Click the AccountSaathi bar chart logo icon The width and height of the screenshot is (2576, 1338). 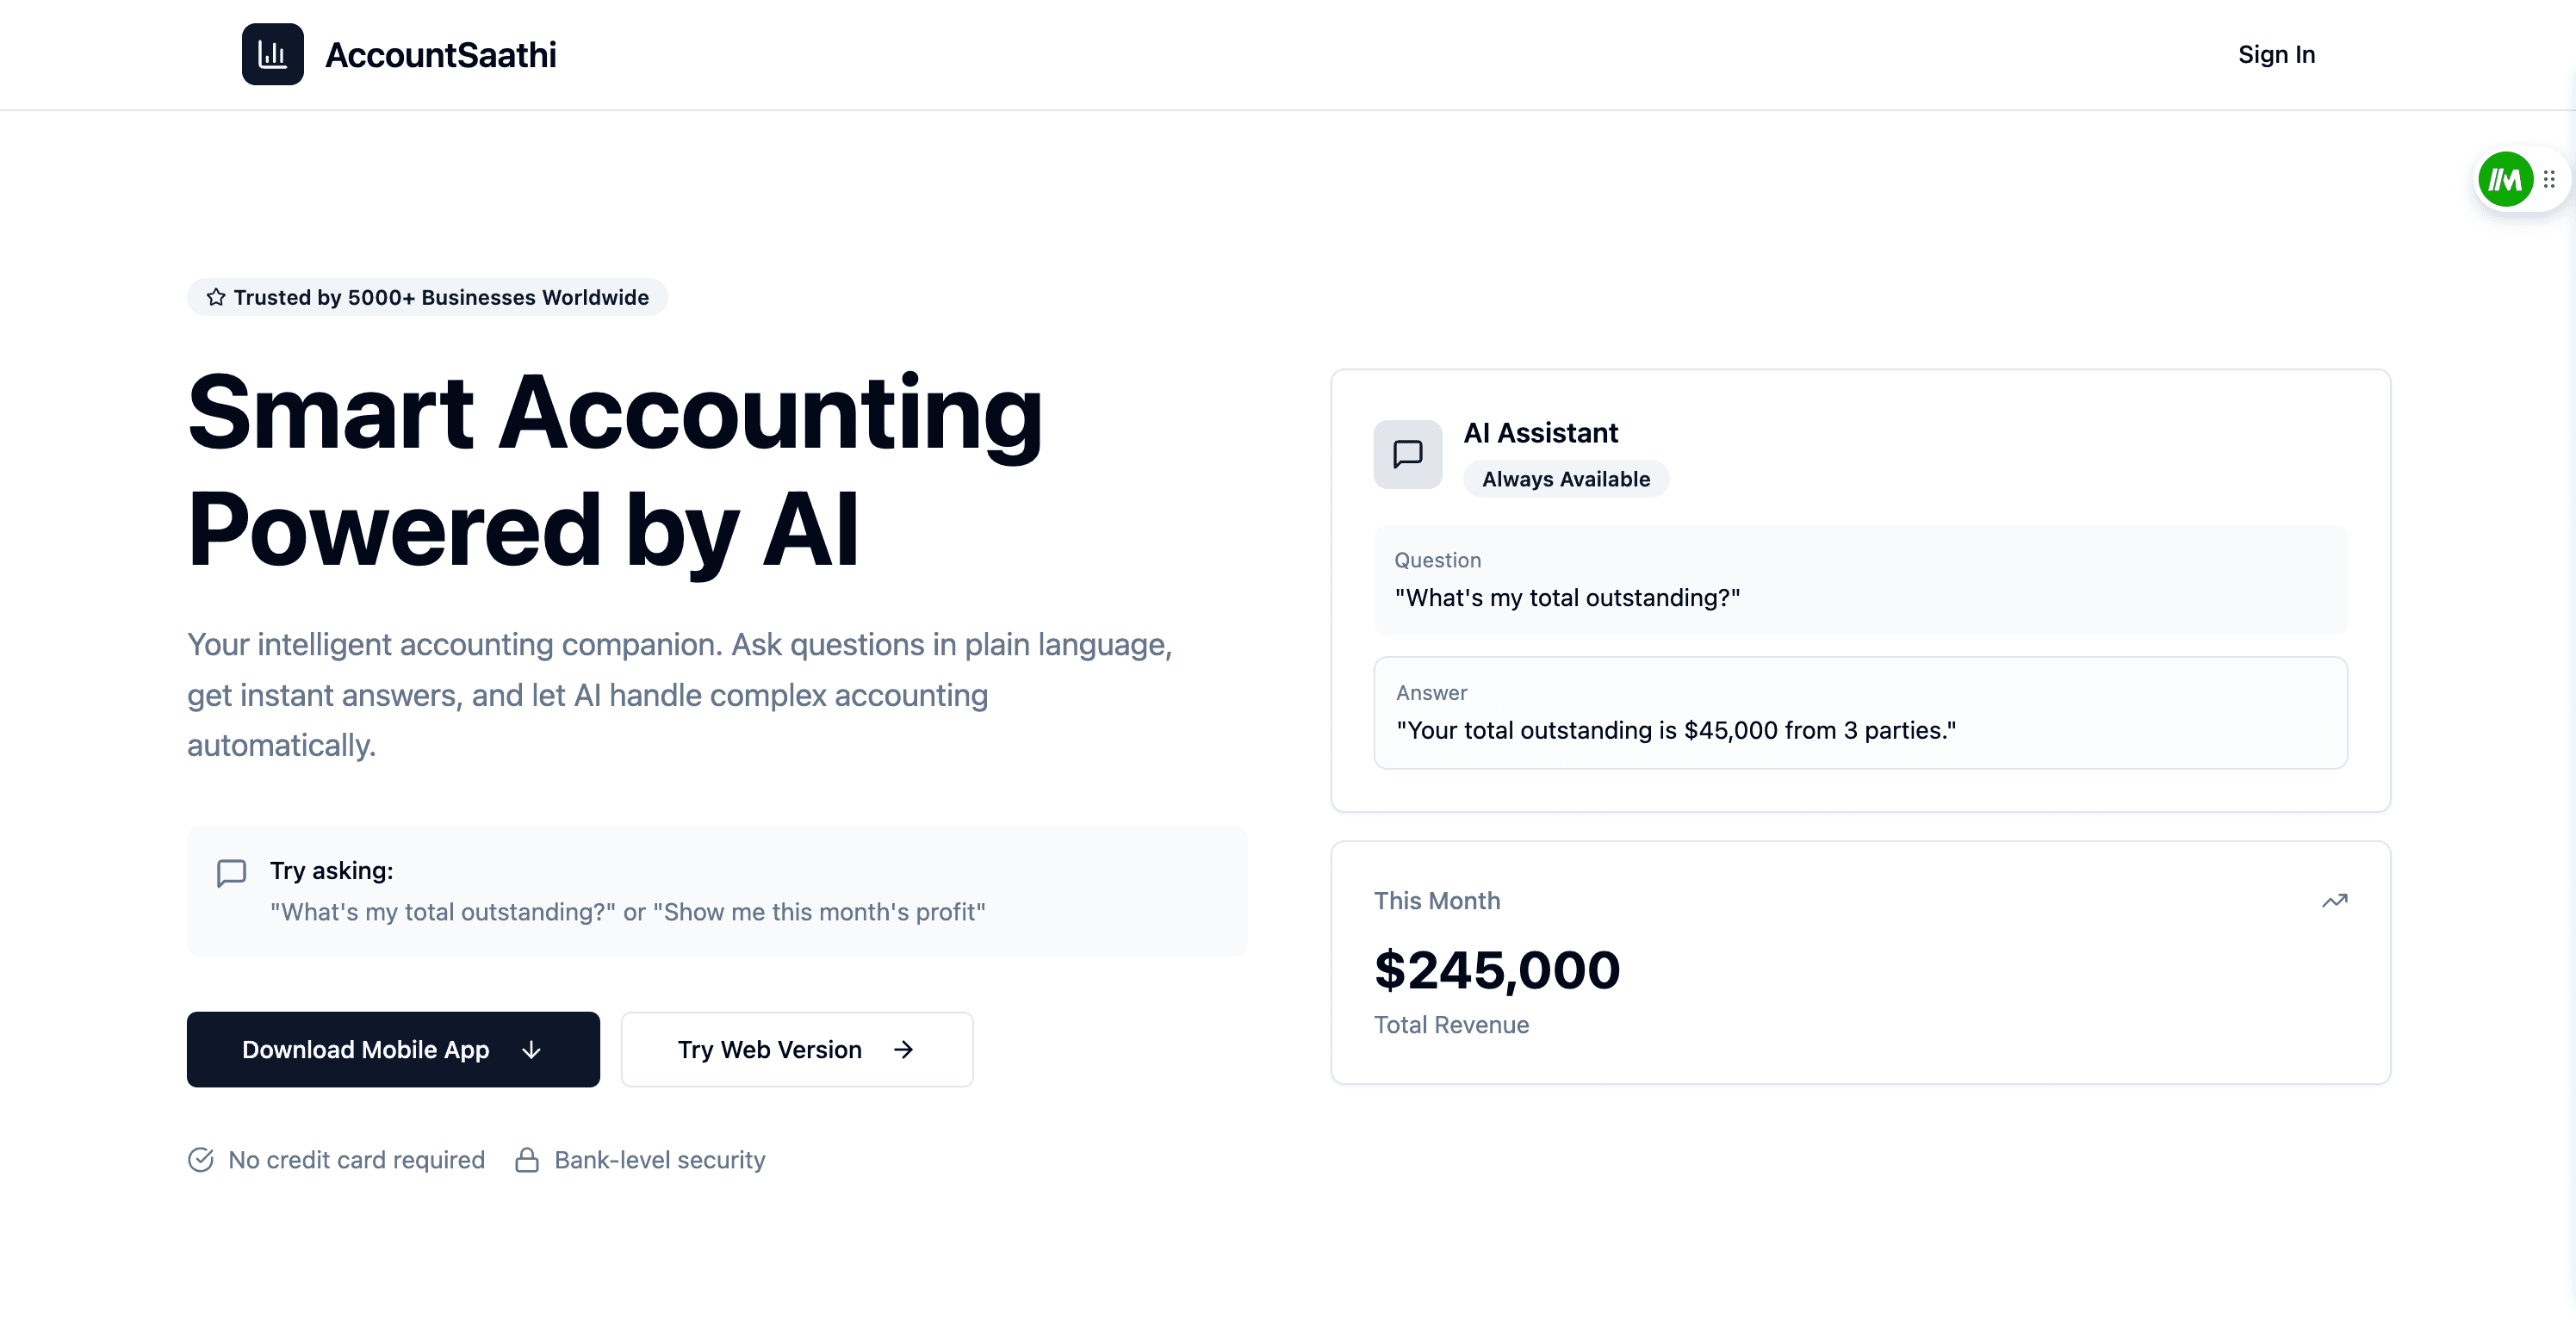(272, 55)
